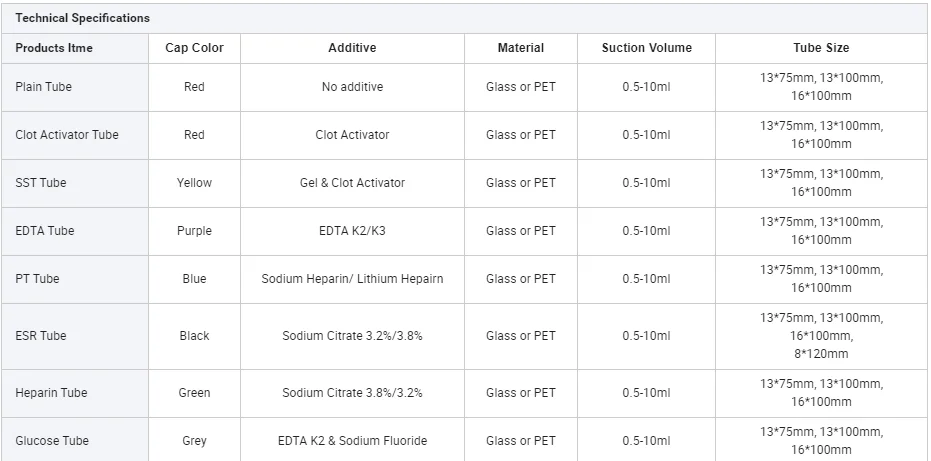Click the Additive column header

tap(352, 48)
